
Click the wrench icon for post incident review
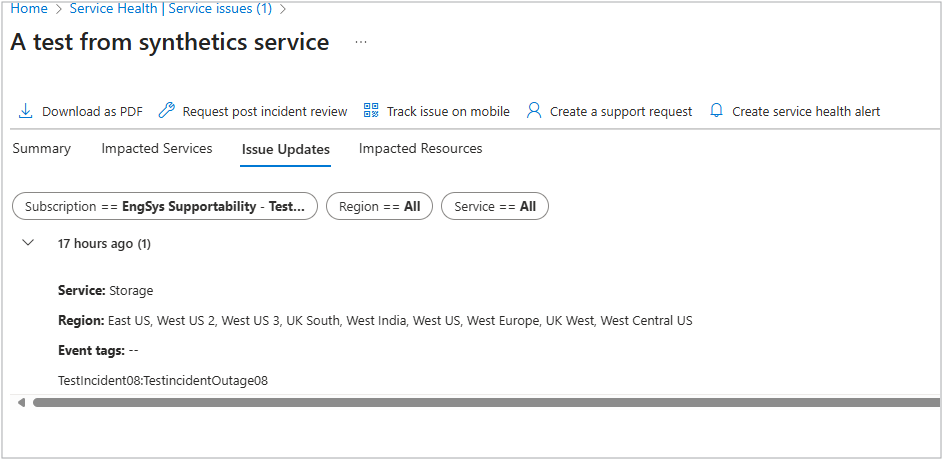click(x=167, y=111)
